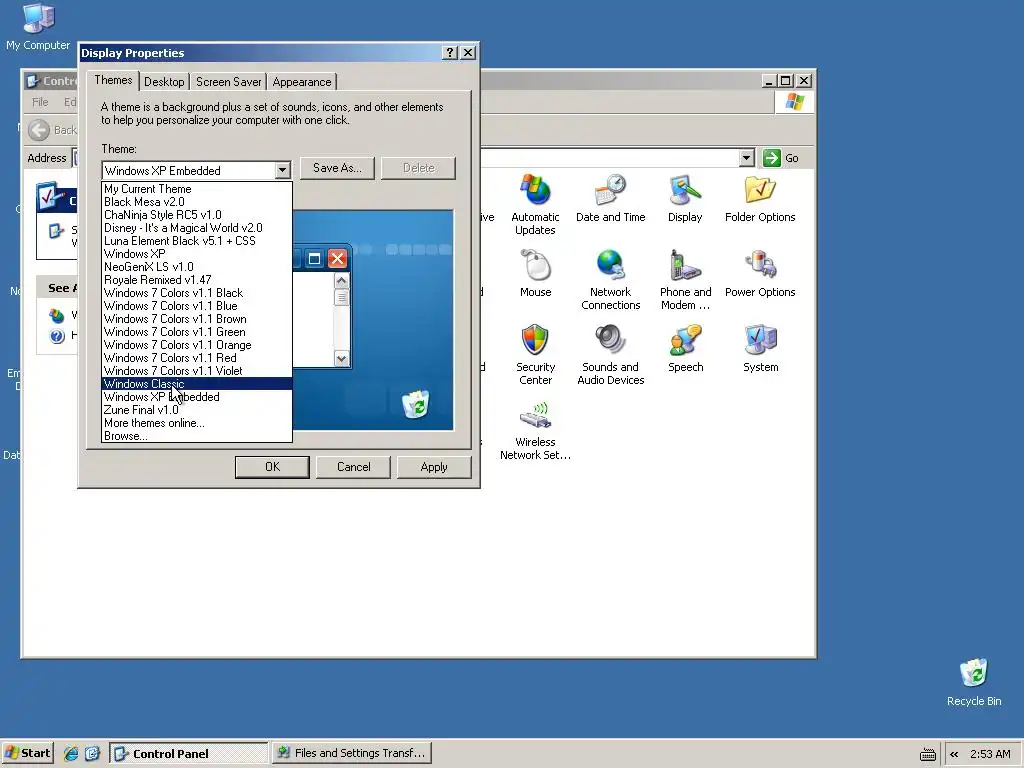Open the Address bar dropdown arrow
Viewport: 1024px width, 768px height.
(746, 158)
